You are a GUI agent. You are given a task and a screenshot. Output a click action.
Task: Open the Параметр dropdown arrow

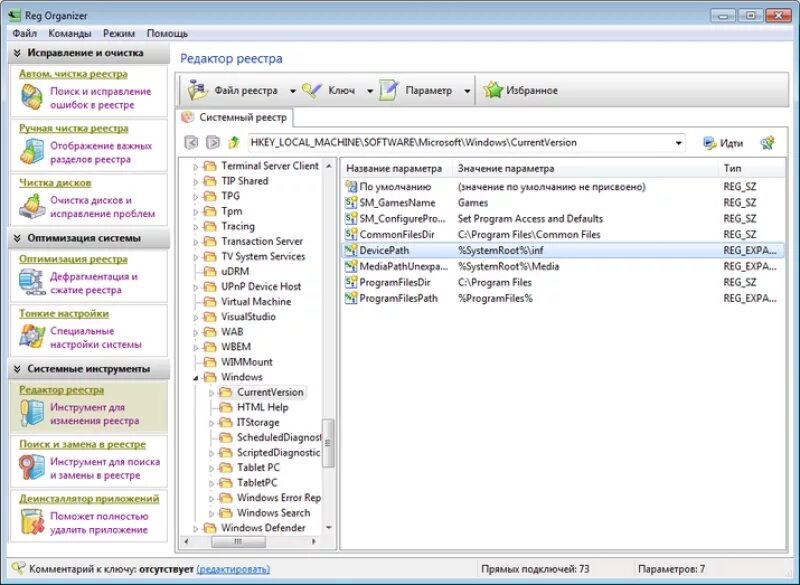[x=467, y=91]
